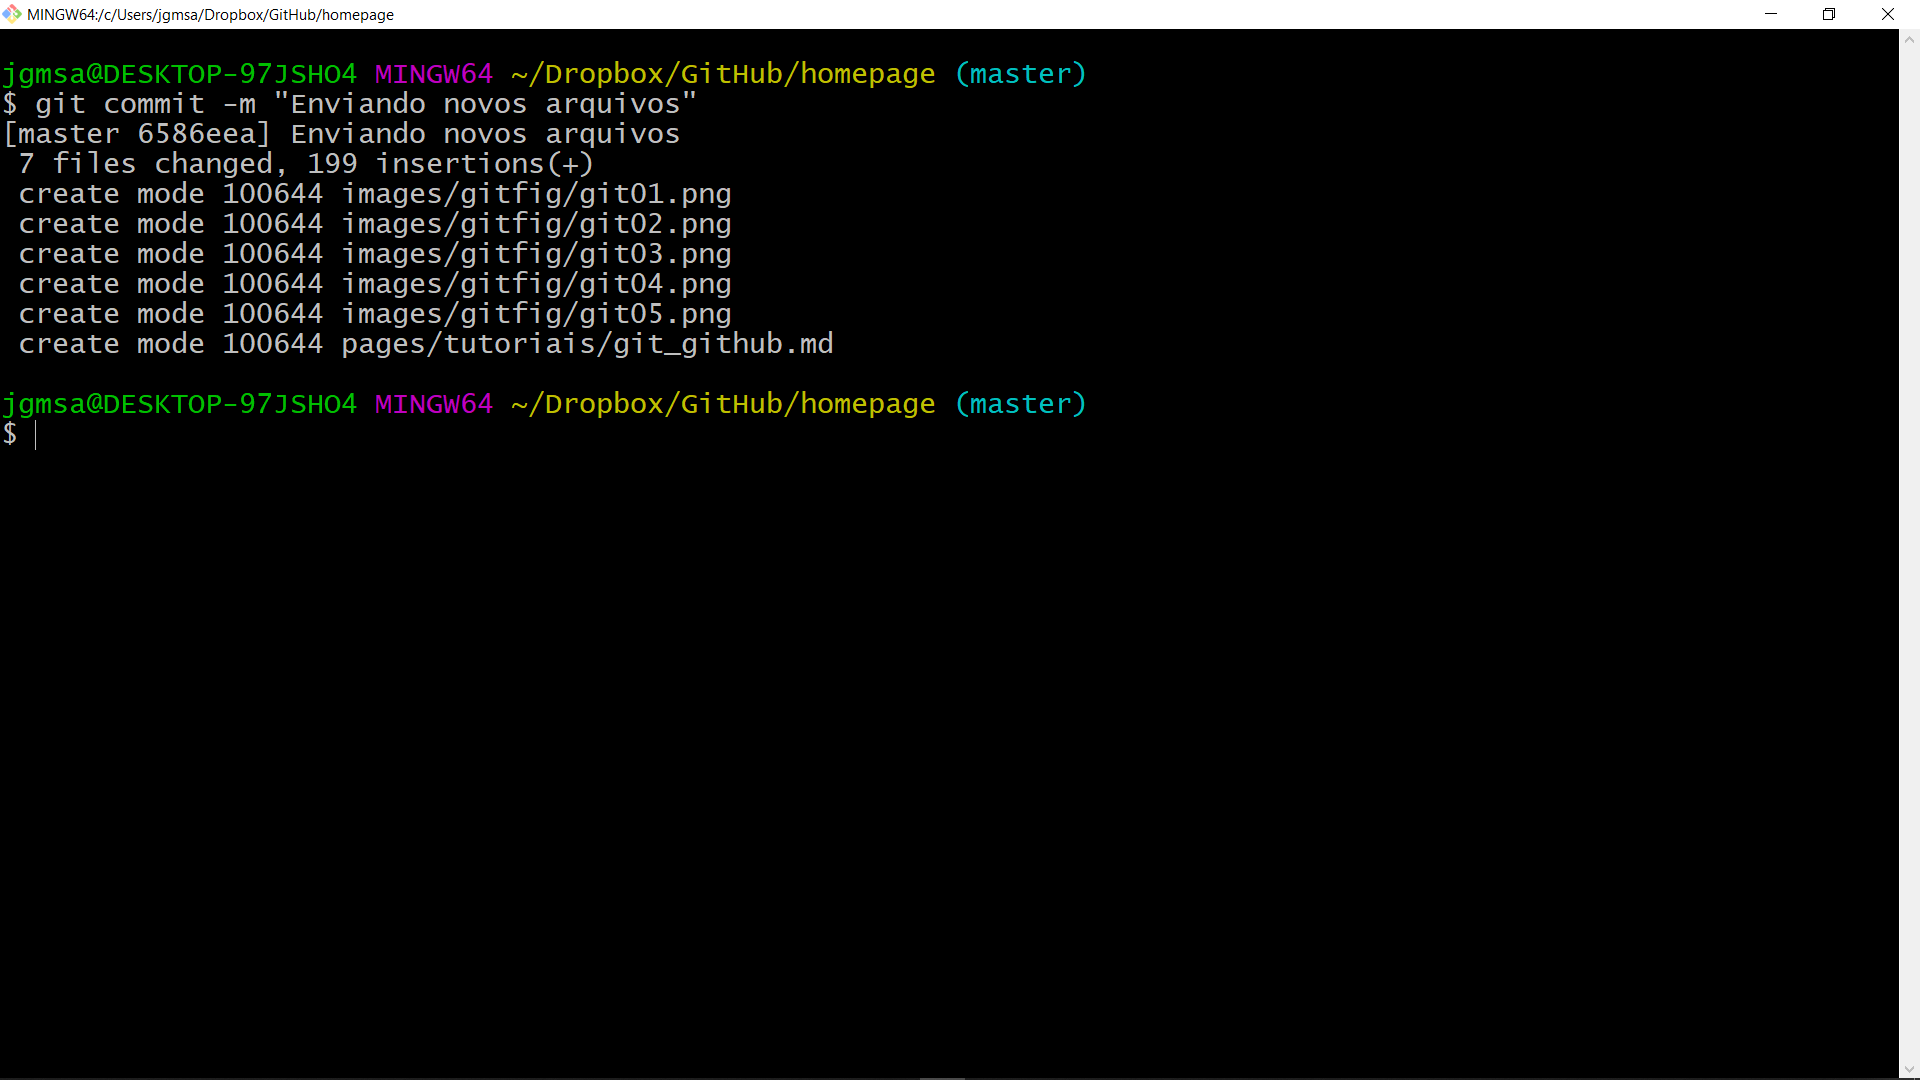Viewport: 1920px width, 1080px height.
Task: Click the scrollbar down arrow
Action: coord(1909,1069)
